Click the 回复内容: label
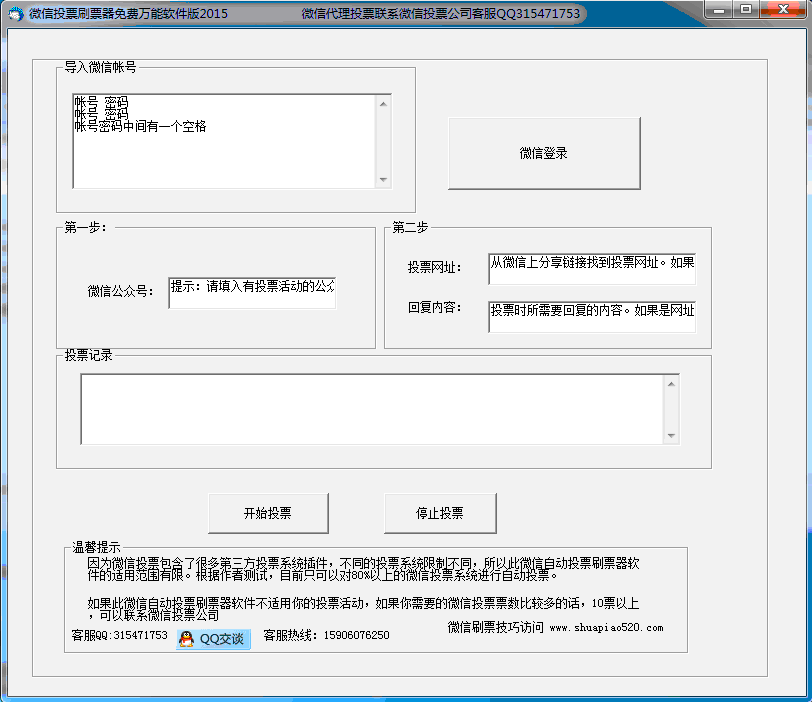The image size is (812, 702). click(434, 308)
